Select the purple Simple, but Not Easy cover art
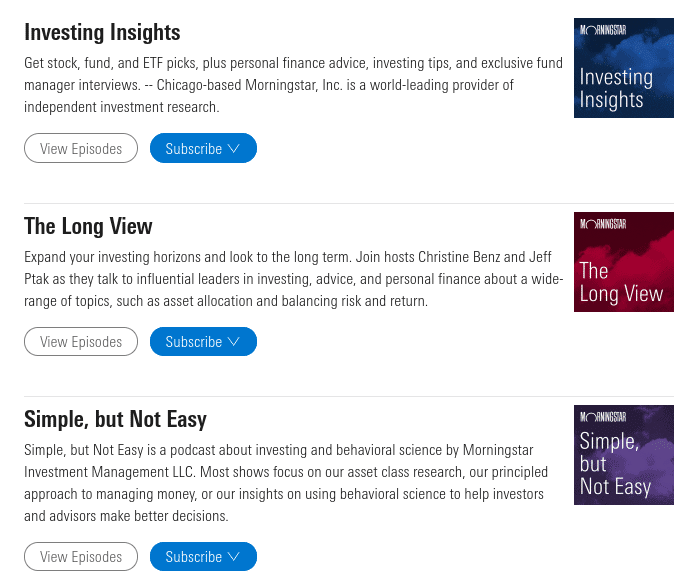The height and width of the screenshot is (582, 699). tap(624, 455)
